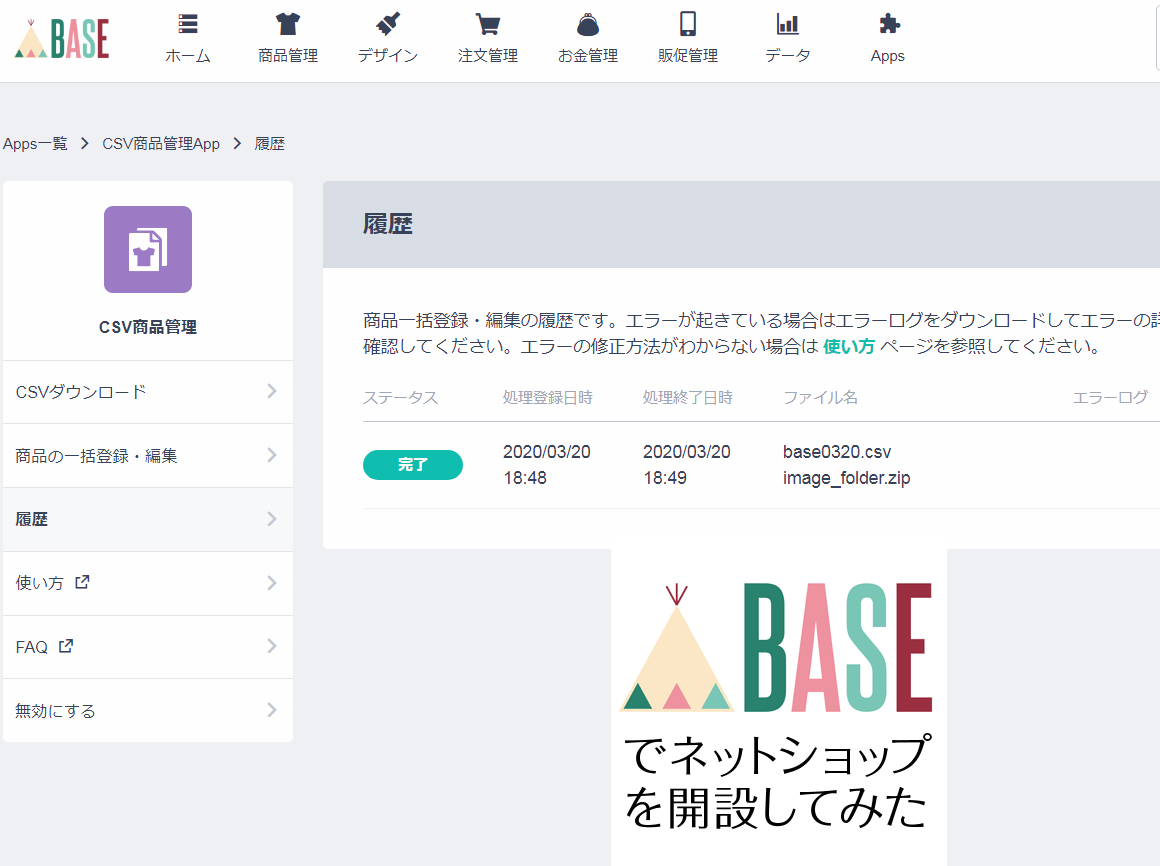The height and width of the screenshot is (866, 1160).
Task: Open Home via the server-stack icon
Action: coord(188,25)
